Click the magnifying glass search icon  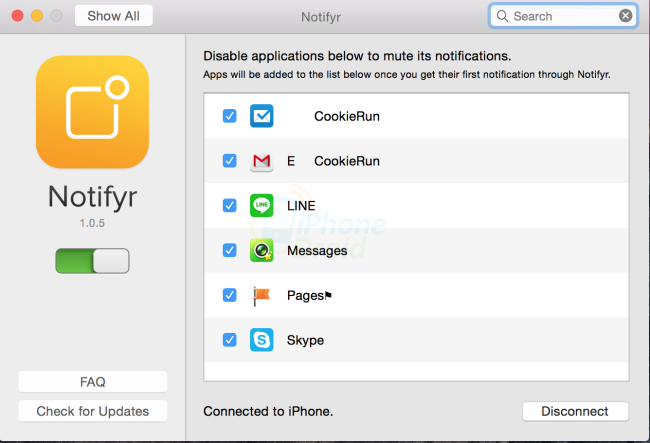coord(502,16)
